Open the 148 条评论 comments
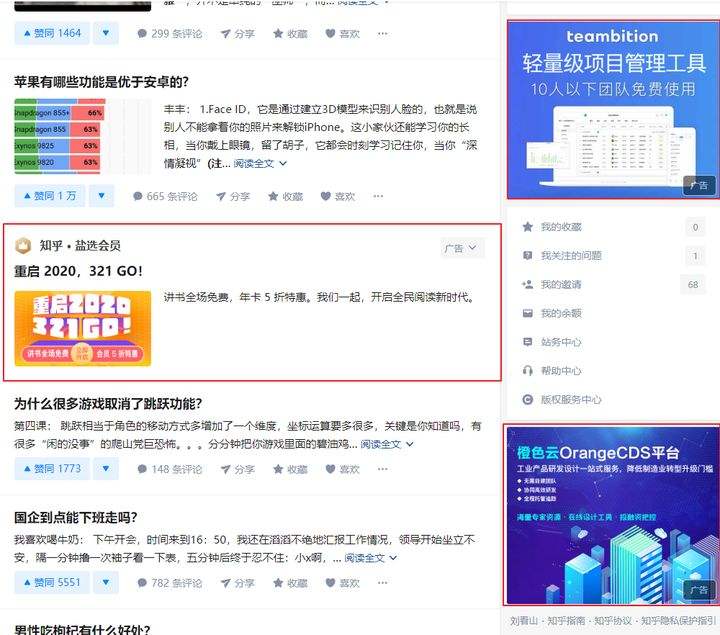The height and width of the screenshot is (635, 720). tap(169, 469)
